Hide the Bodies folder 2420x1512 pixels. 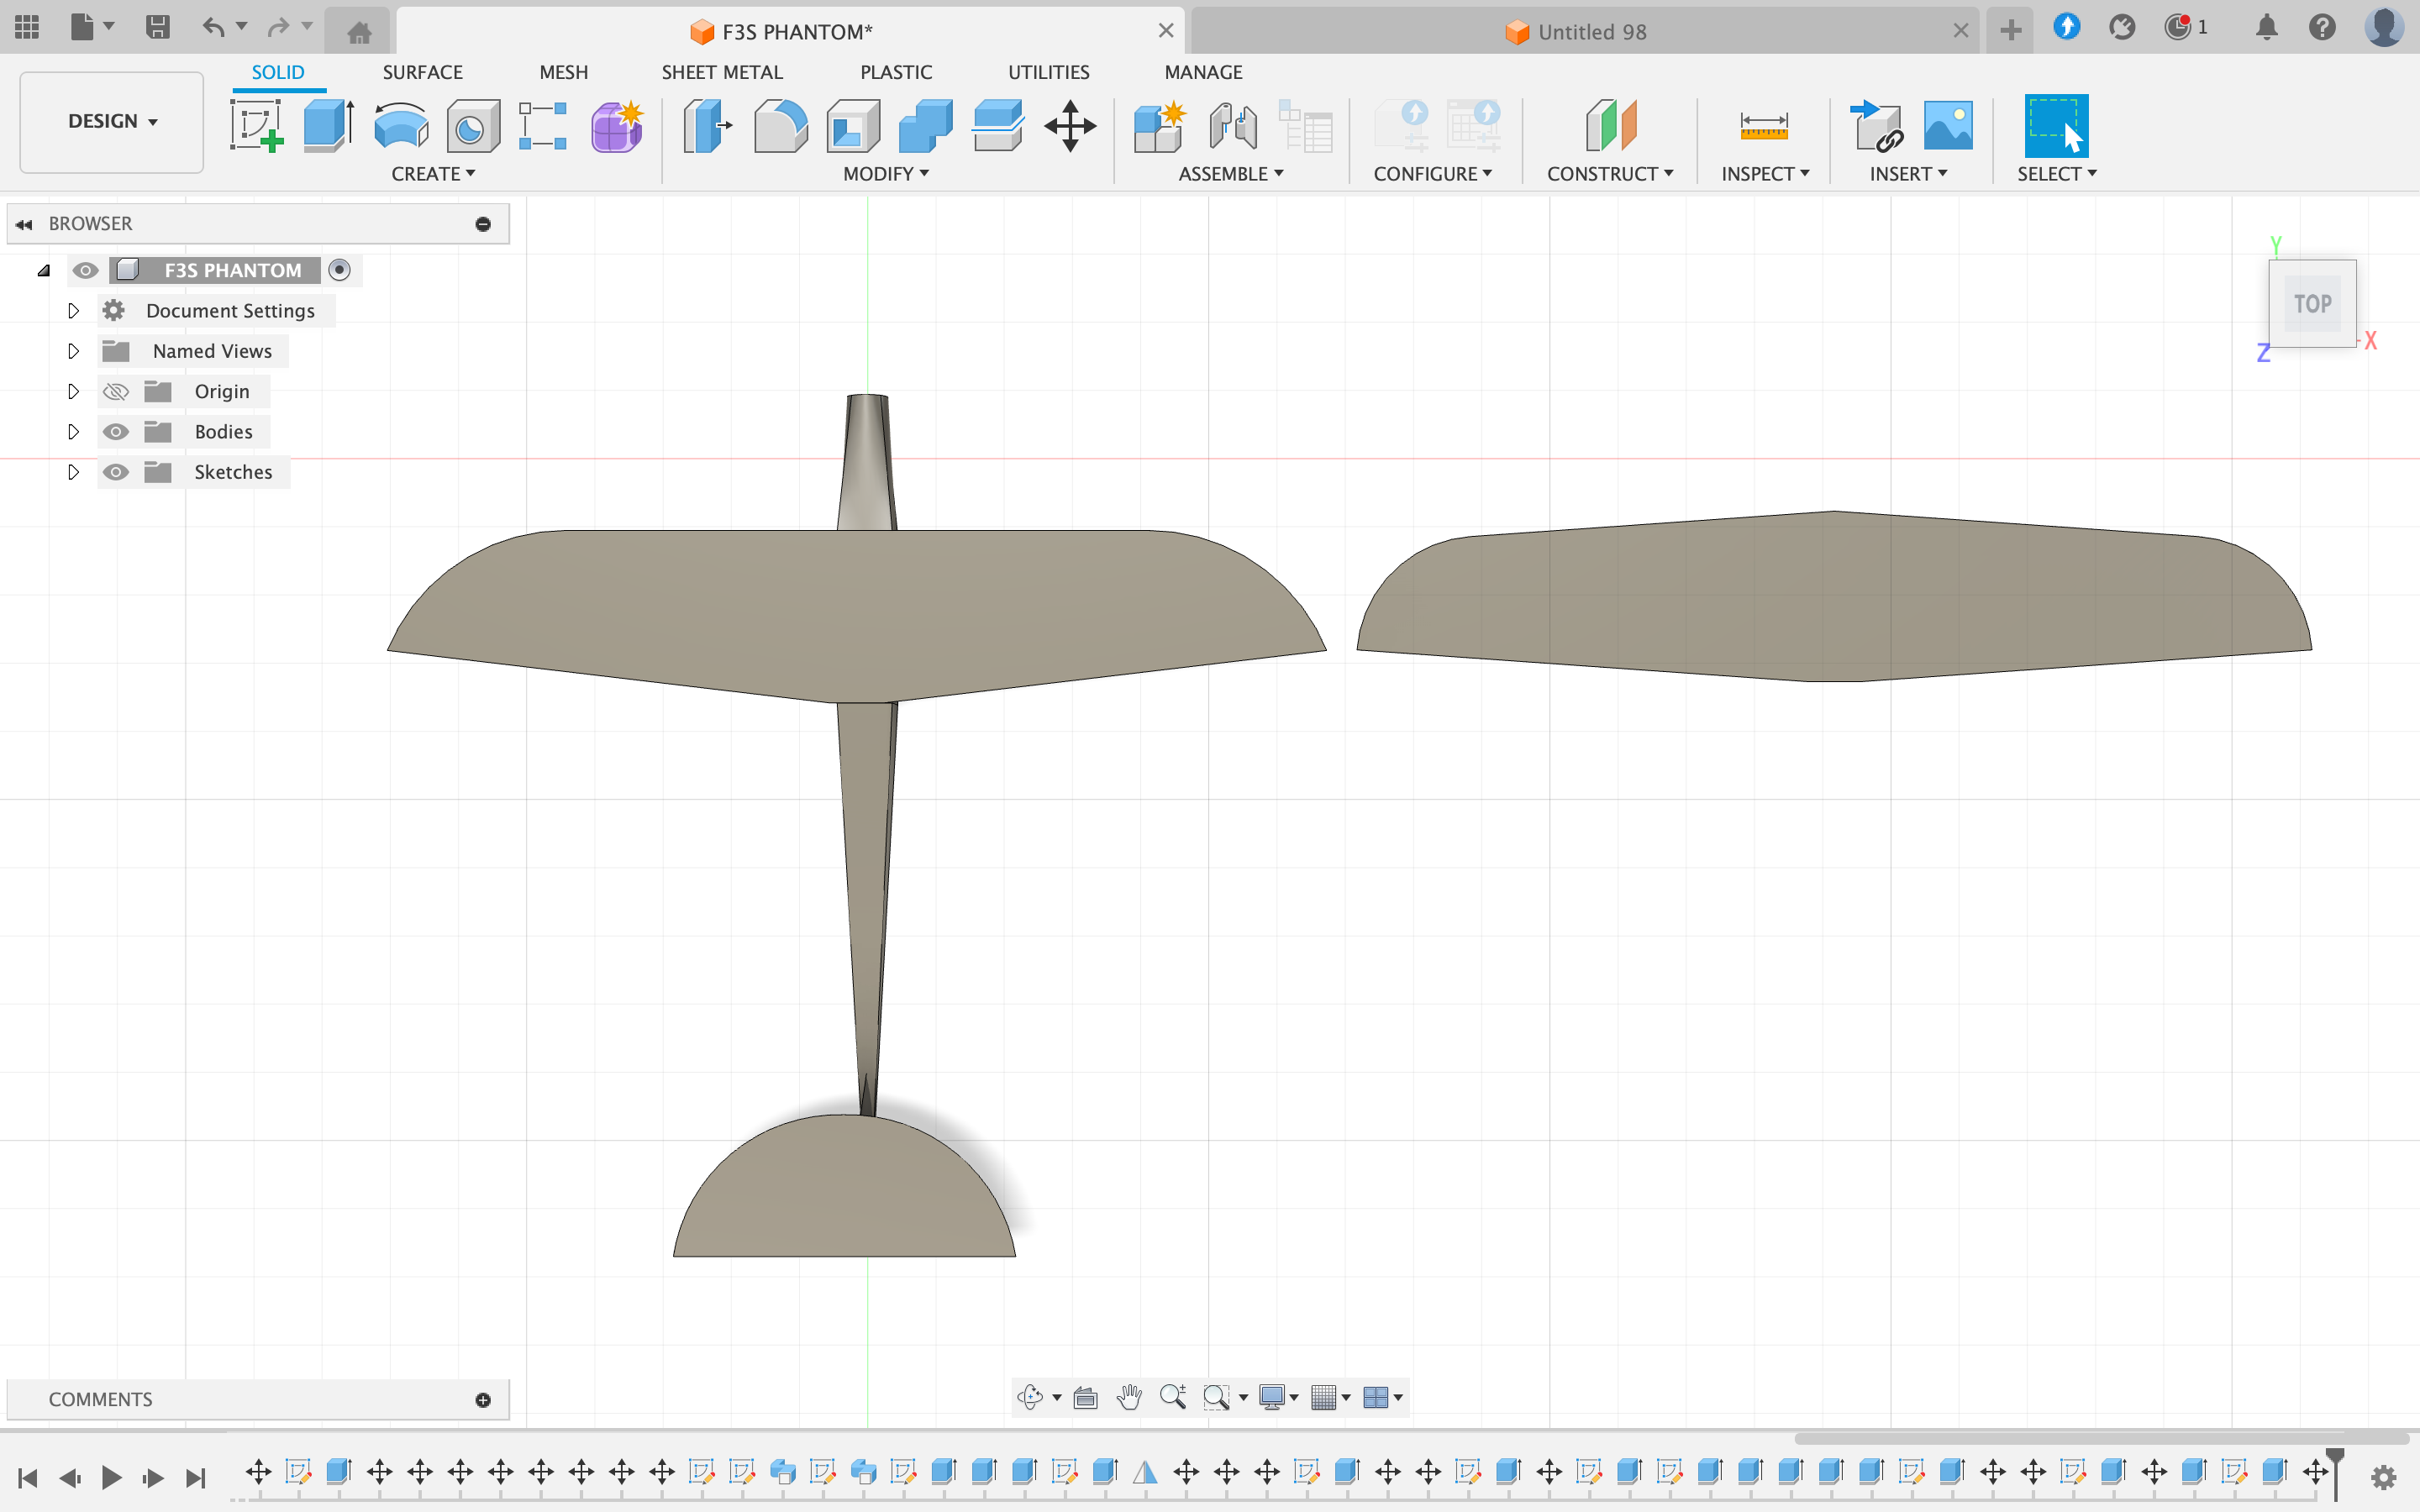point(117,431)
